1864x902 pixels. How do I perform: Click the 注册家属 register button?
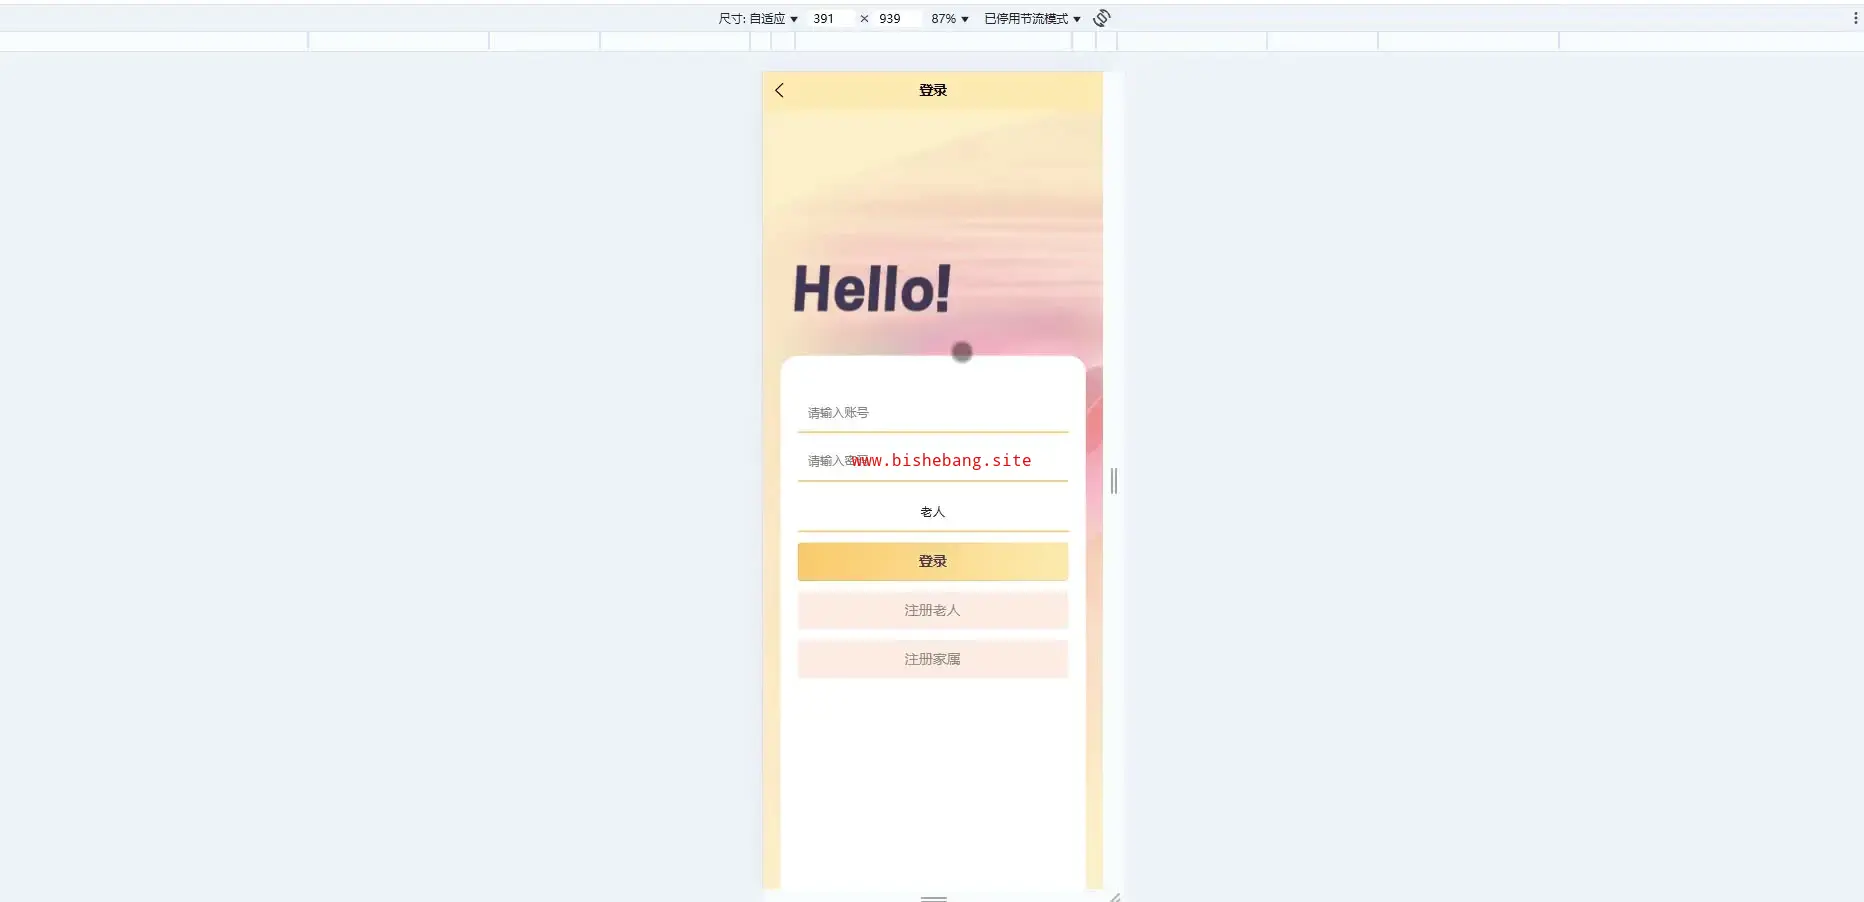point(933,659)
